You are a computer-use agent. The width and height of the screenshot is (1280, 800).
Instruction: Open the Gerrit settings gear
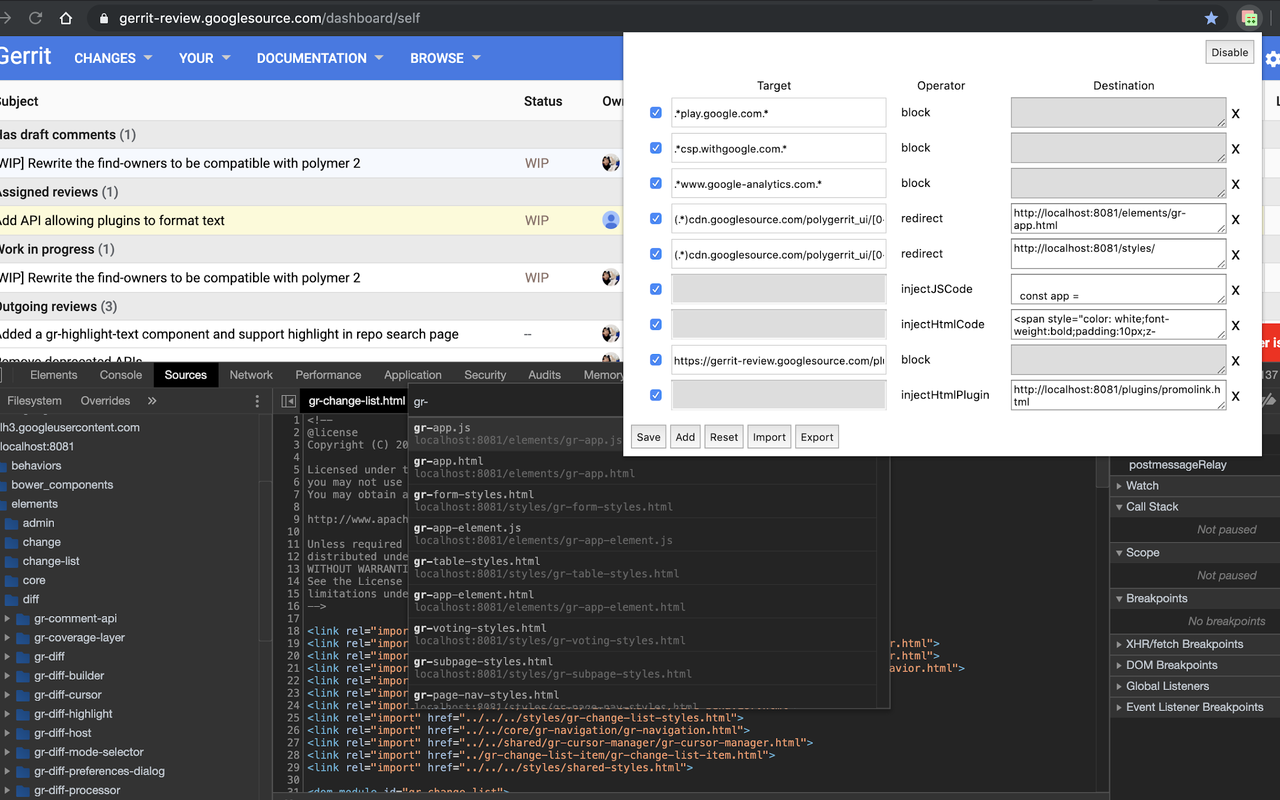[x=1272, y=58]
